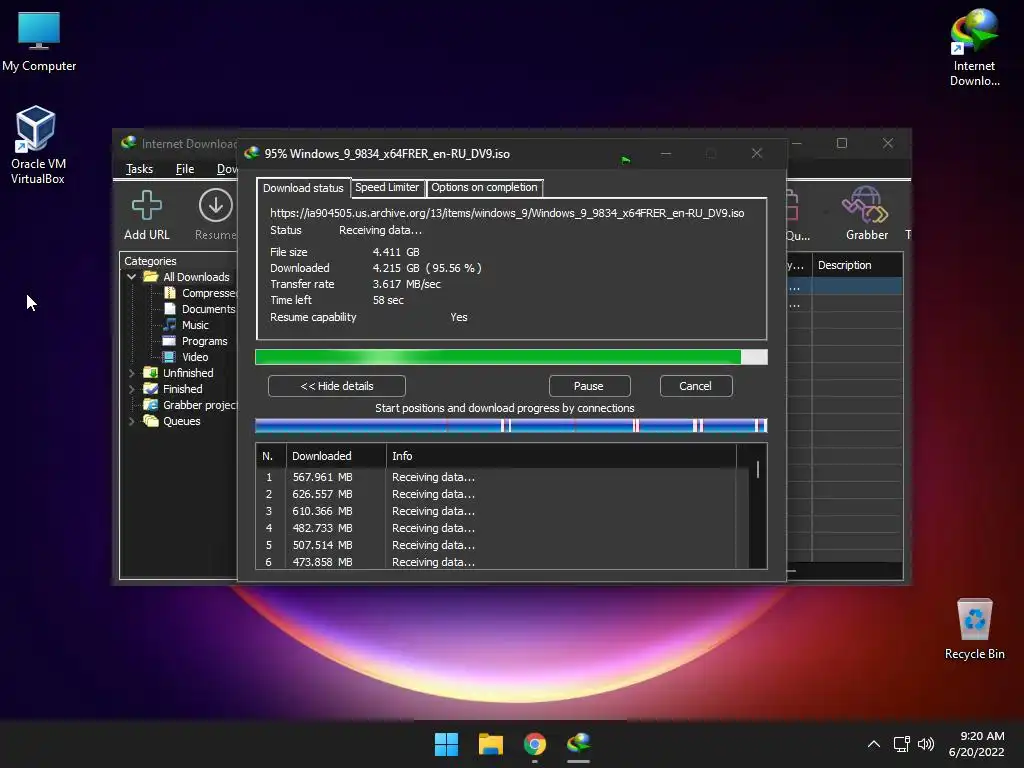The height and width of the screenshot is (768, 1024).
Task: Switch to the Download status tab
Action: (x=303, y=188)
